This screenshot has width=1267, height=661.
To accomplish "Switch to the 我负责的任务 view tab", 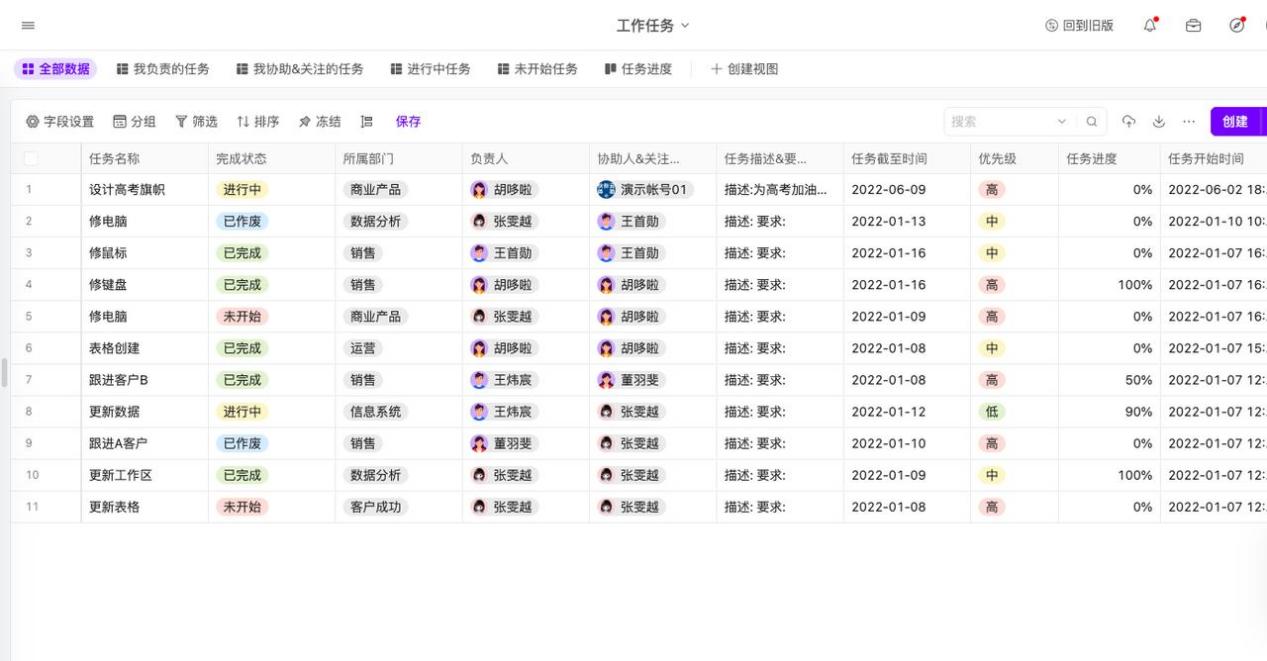I will [x=163, y=69].
